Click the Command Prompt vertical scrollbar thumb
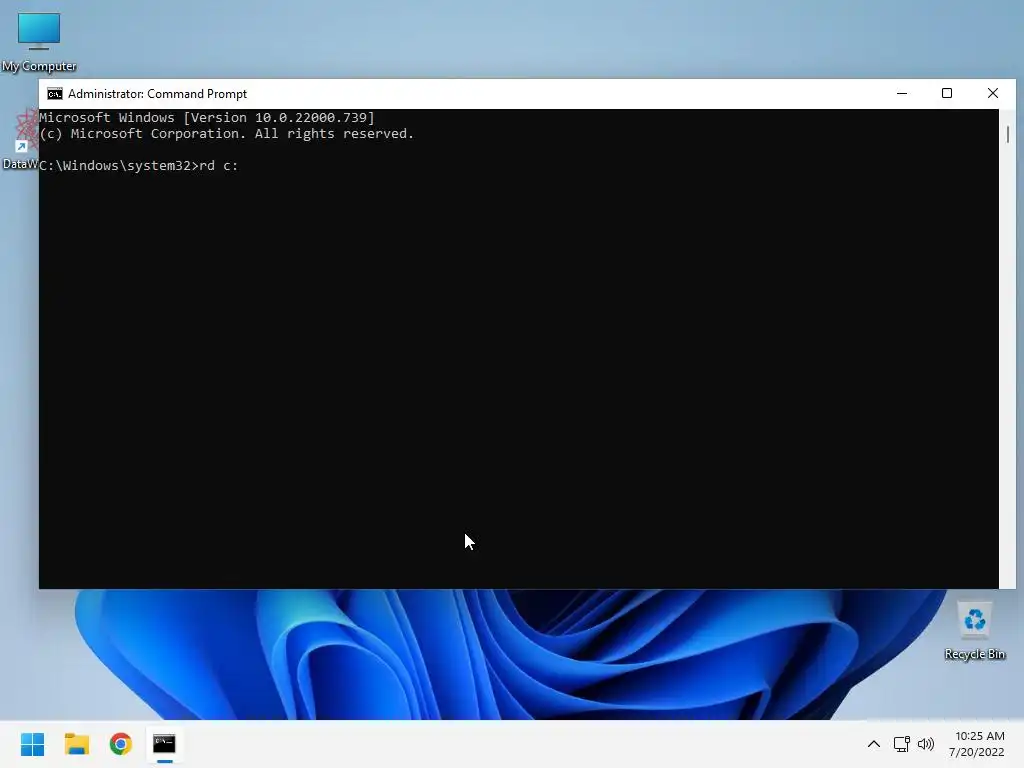This screenshot has height=768, width=1024. pyautogui.click(x=1008, y=134)
